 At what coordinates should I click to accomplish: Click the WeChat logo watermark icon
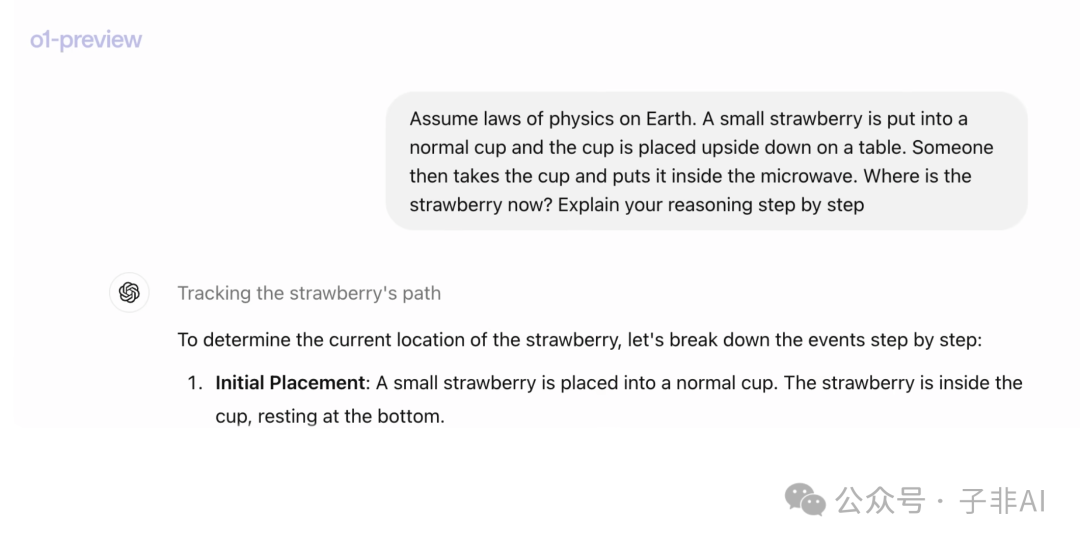coord(805,500)
